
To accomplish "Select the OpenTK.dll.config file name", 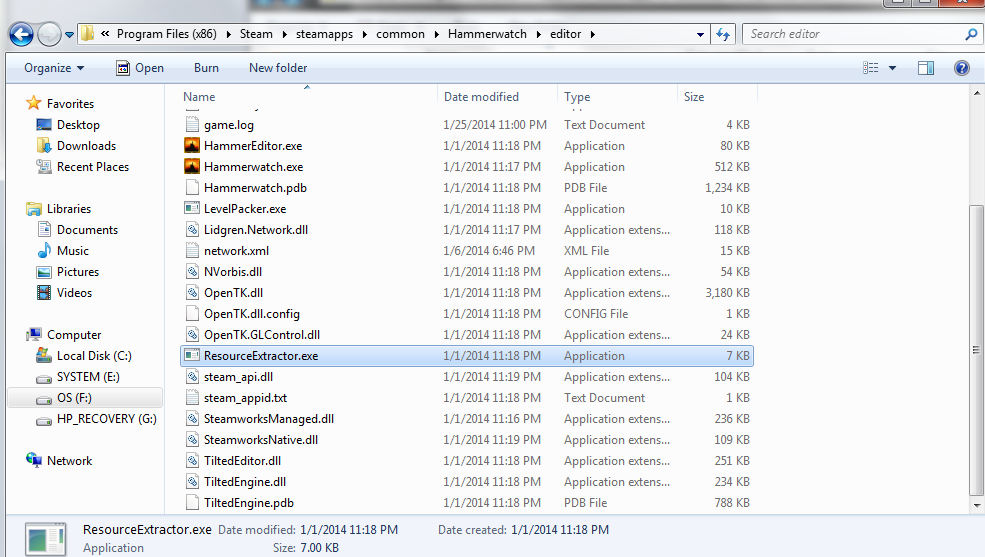I will pos(252,314).
